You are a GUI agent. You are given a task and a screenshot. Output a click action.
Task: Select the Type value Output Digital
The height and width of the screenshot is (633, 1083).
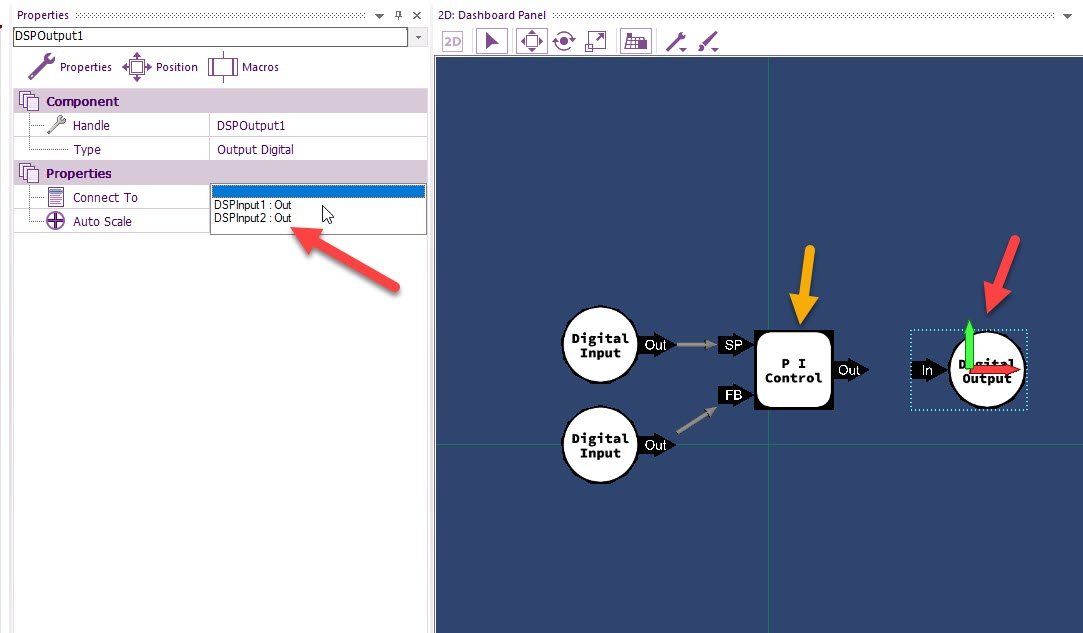tap(255, 149)
